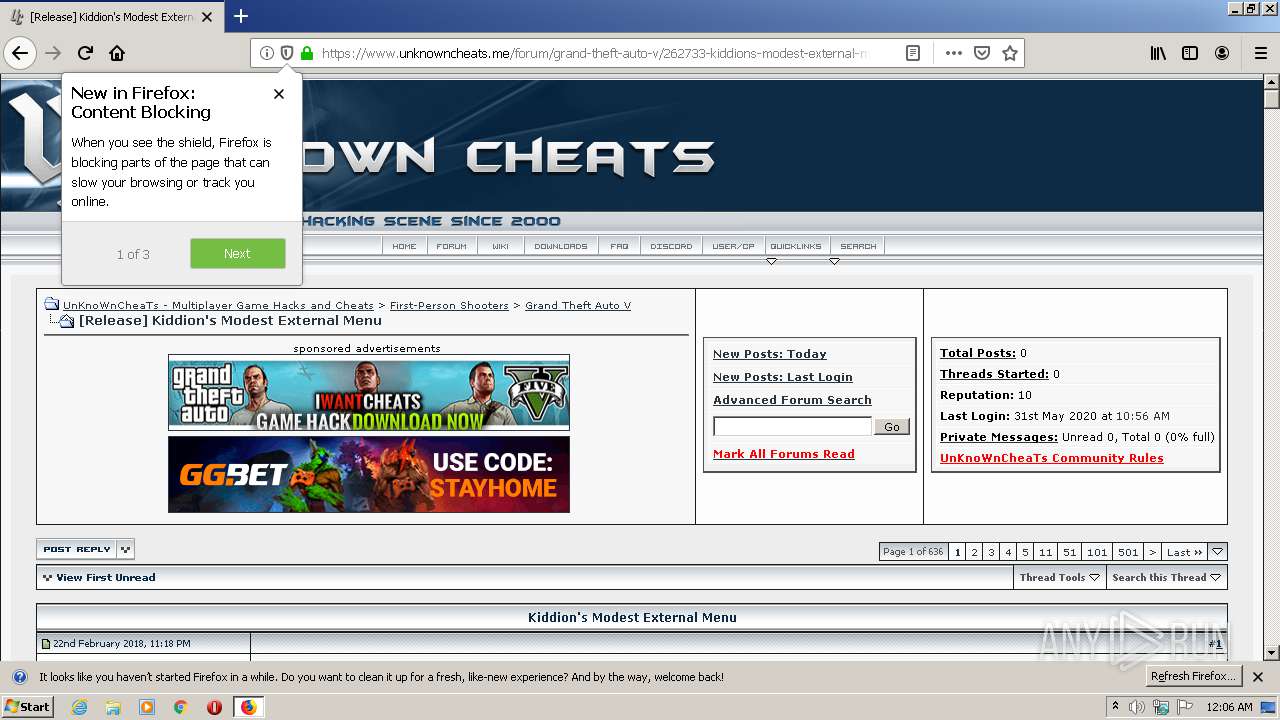
Task: Expand the Thread Tools dropdown
Action: point(1060,578)
